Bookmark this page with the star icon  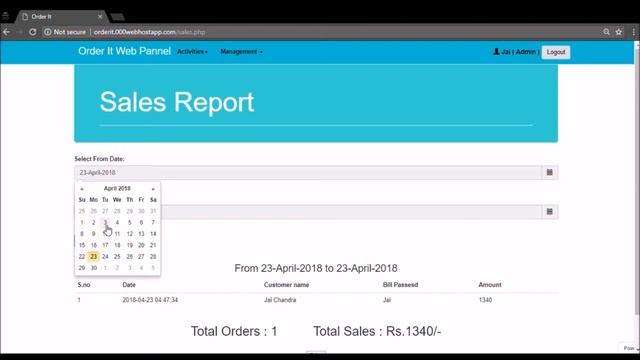pos(619,32)
